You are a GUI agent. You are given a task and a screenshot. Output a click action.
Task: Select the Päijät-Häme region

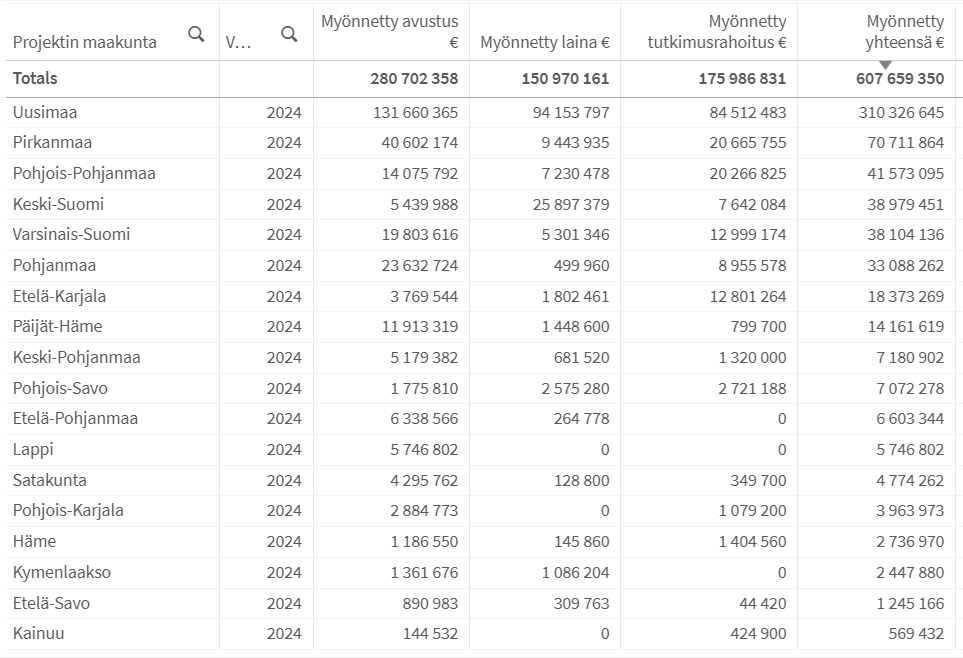pyautogui.click(x=57, y=327)
